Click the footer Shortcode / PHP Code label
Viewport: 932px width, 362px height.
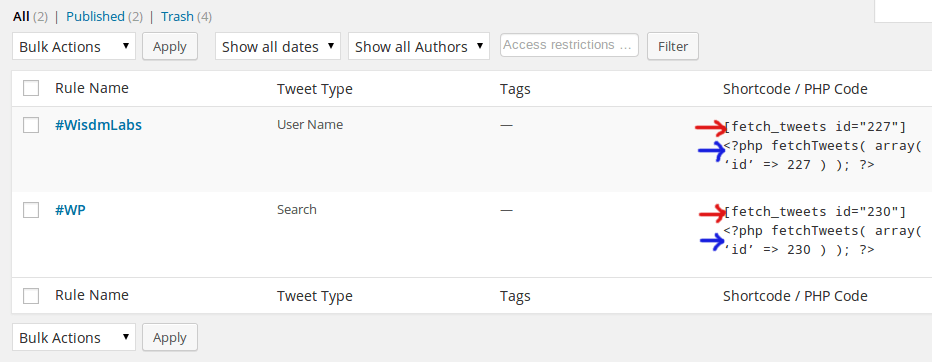(x=795, y=296)
